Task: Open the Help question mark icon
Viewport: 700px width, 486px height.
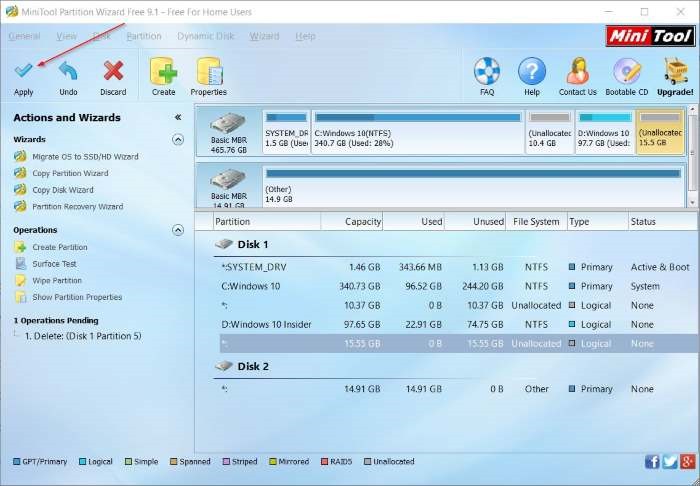Action: (532, 71)
